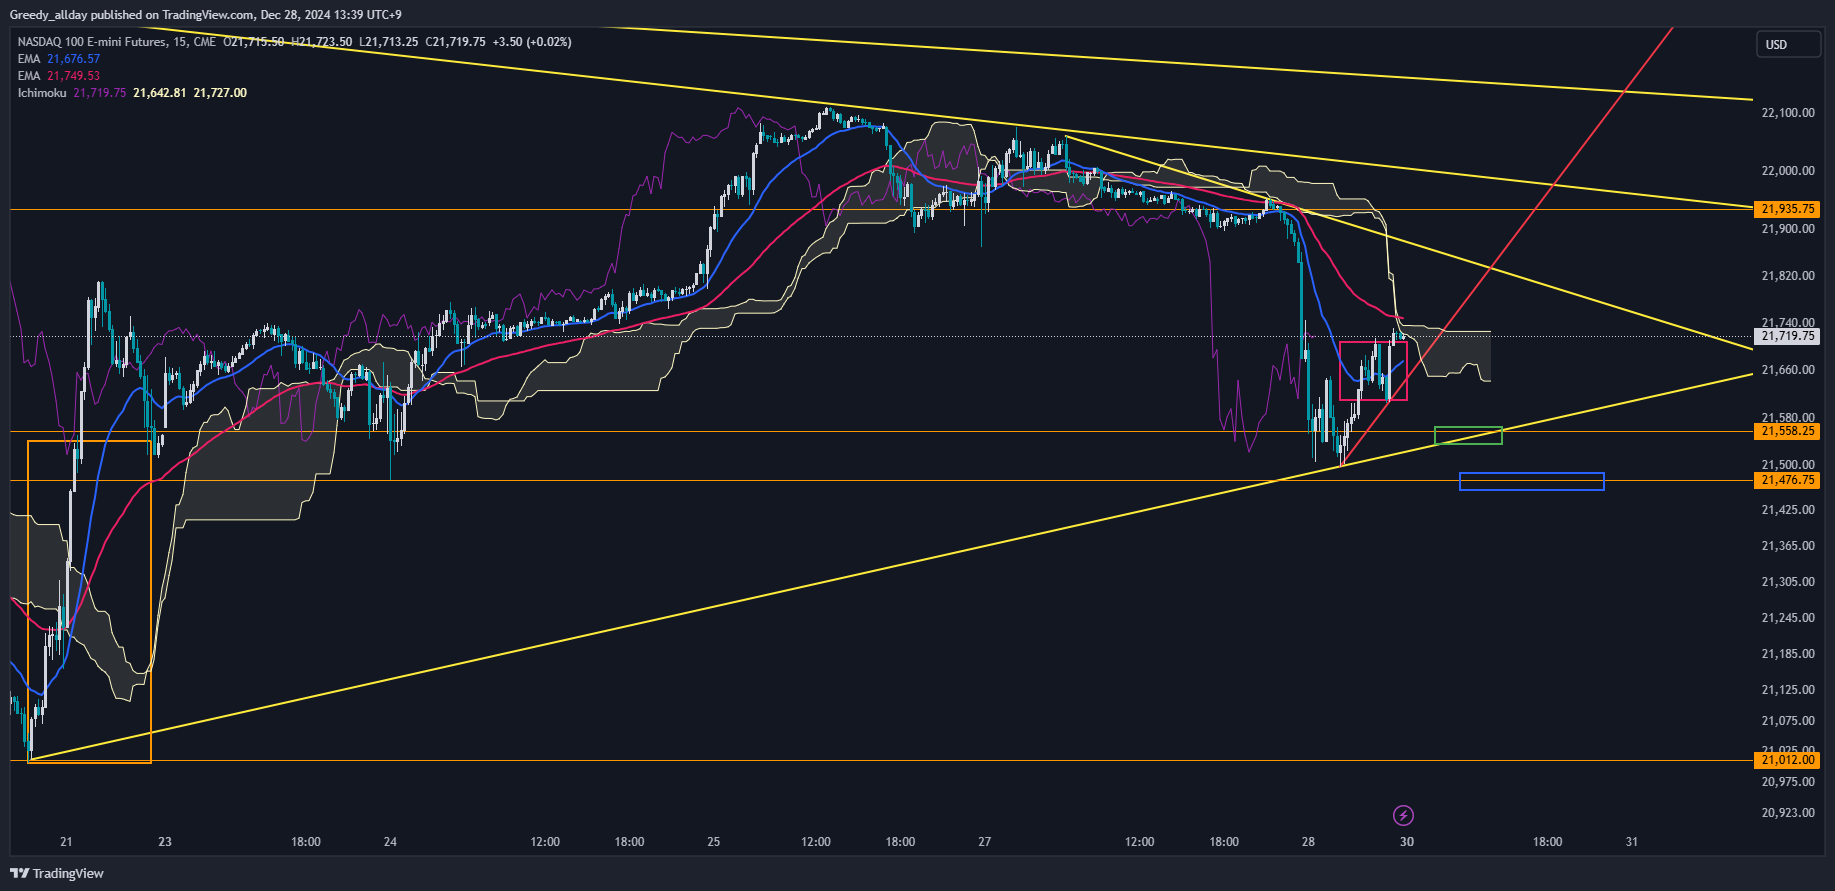Click the purple lightning event marker

1403,815
